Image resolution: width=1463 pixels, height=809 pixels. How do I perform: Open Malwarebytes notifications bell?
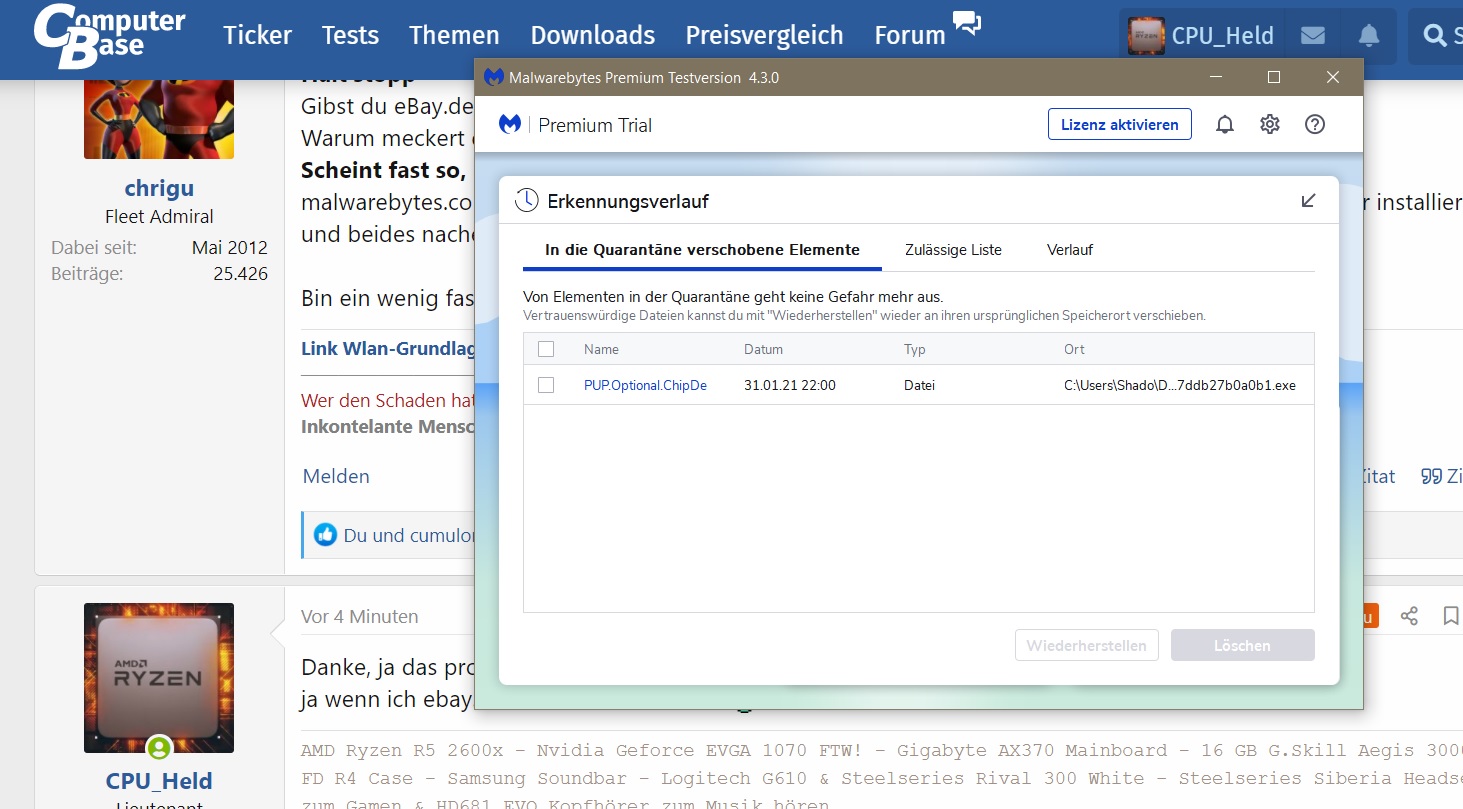click(x=1224, y=124)
